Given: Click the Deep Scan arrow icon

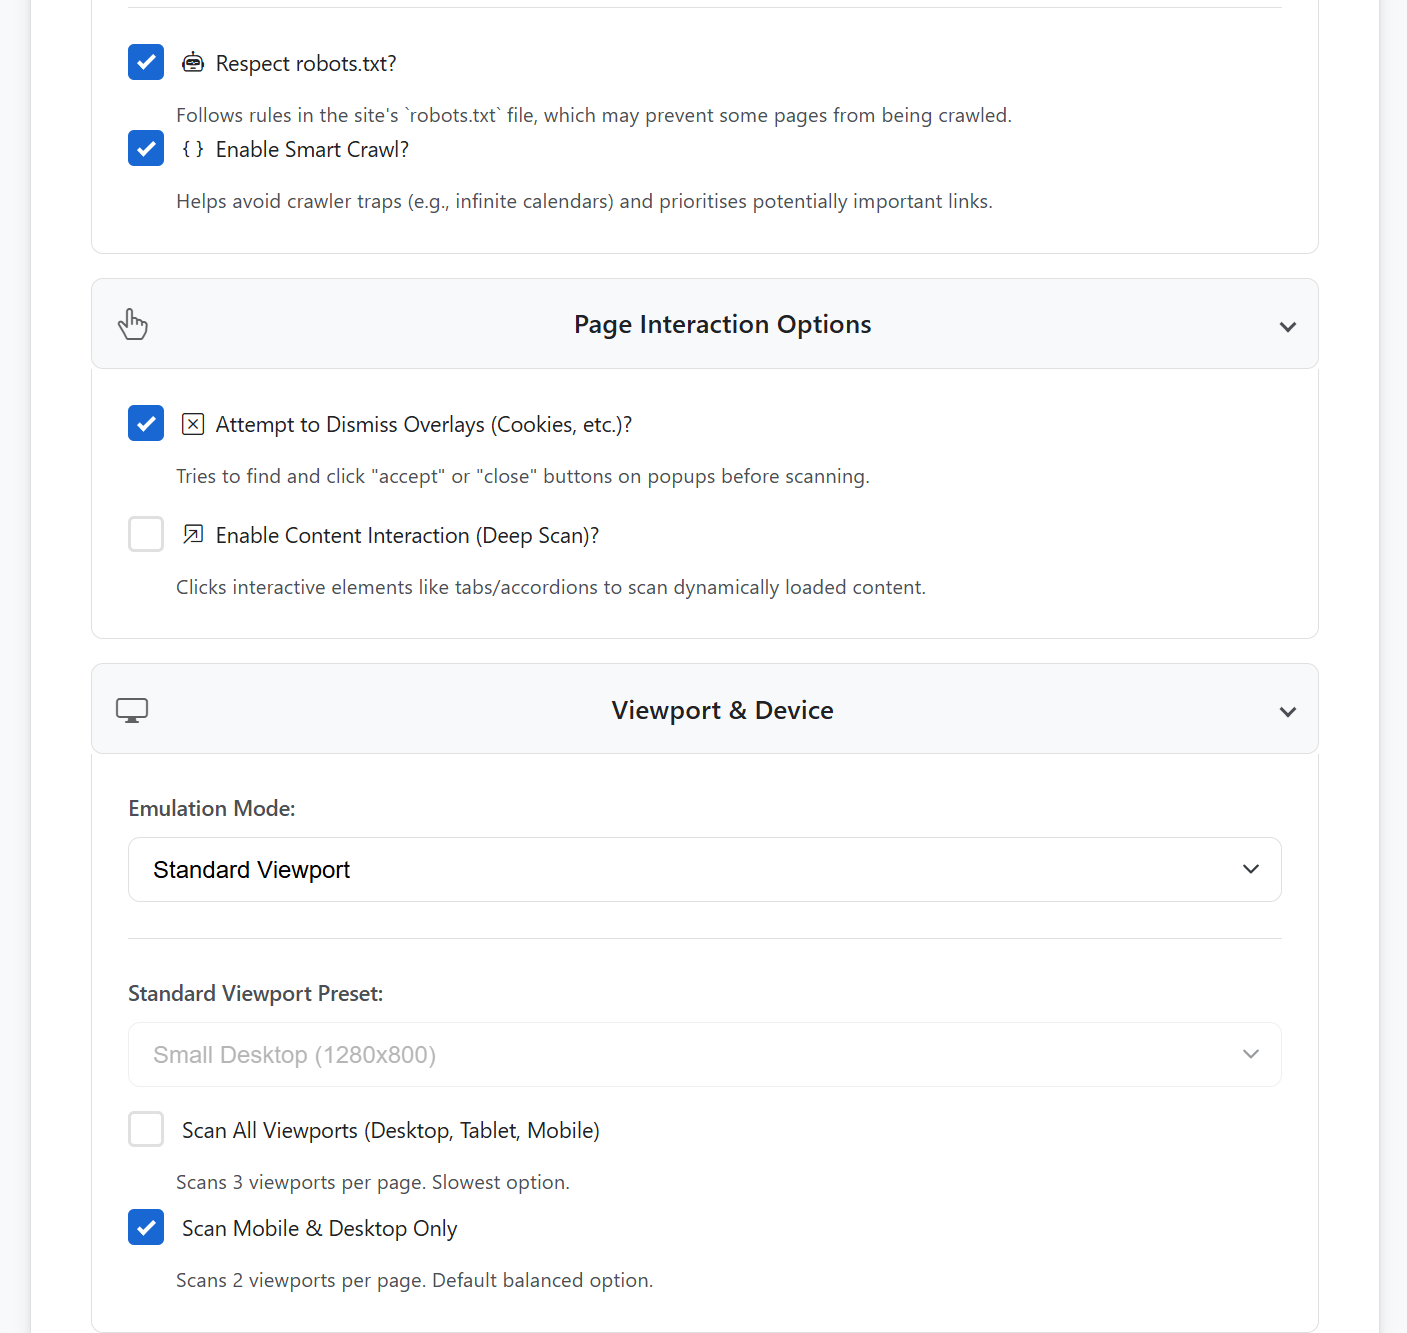Looking at the screenshot, I should pyautogui.click(x=193, y=535).
